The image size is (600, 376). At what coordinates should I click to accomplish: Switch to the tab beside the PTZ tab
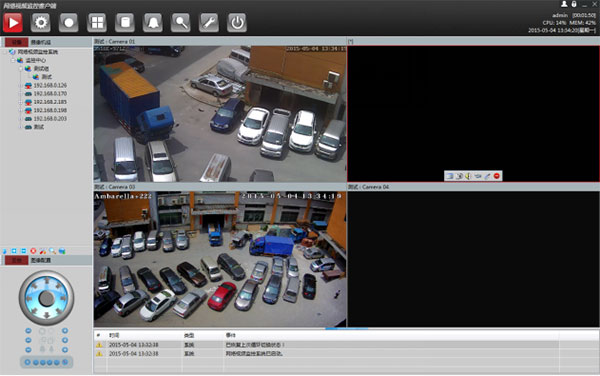pos(41,260)
